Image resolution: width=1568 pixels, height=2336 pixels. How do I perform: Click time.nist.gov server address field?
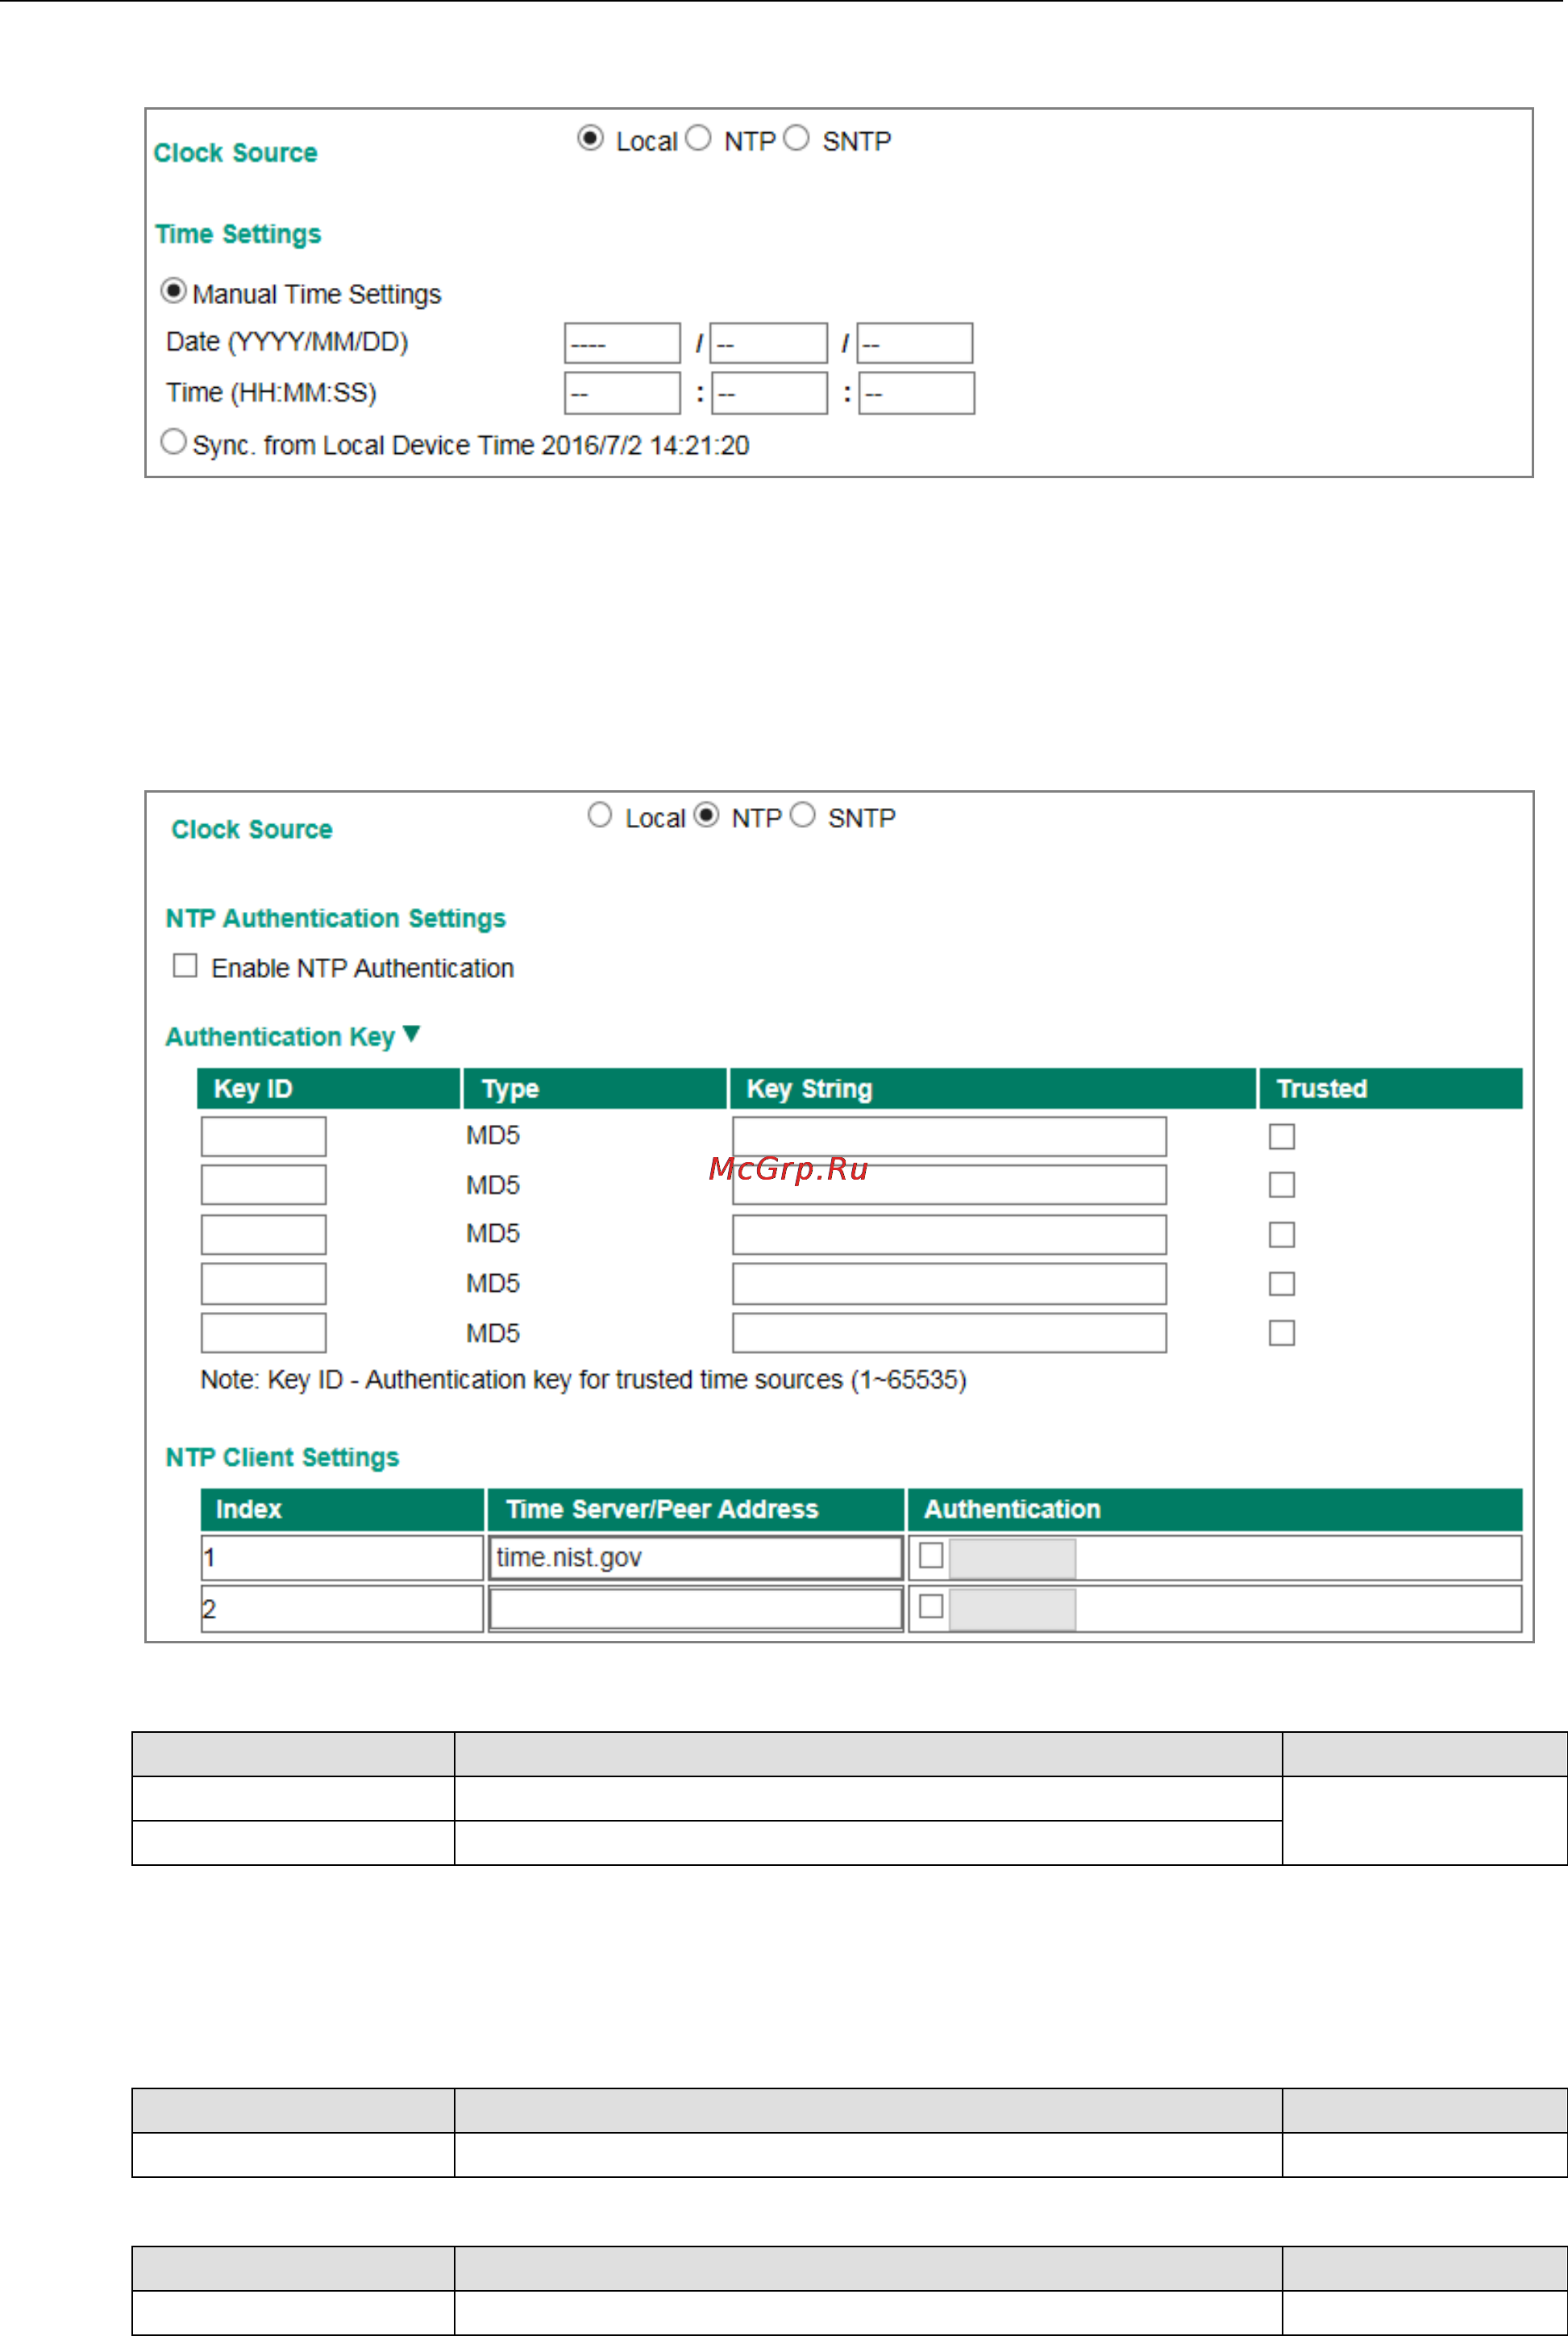tap(696, 1558)
